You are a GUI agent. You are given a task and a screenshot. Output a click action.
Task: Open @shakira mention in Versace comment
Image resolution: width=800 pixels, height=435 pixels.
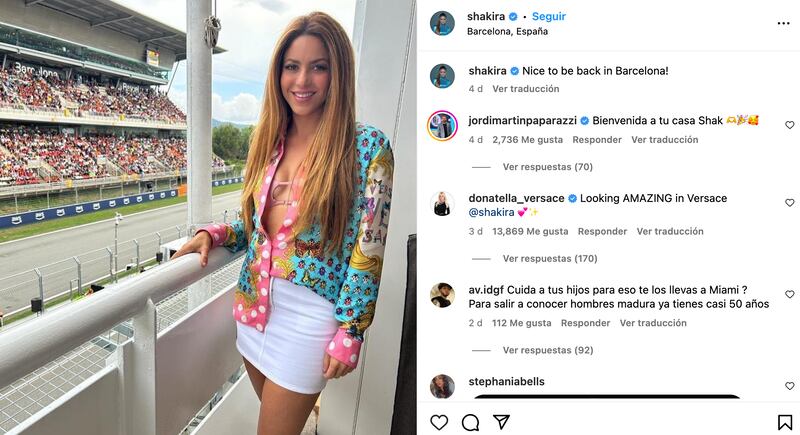tap(491, 212)
